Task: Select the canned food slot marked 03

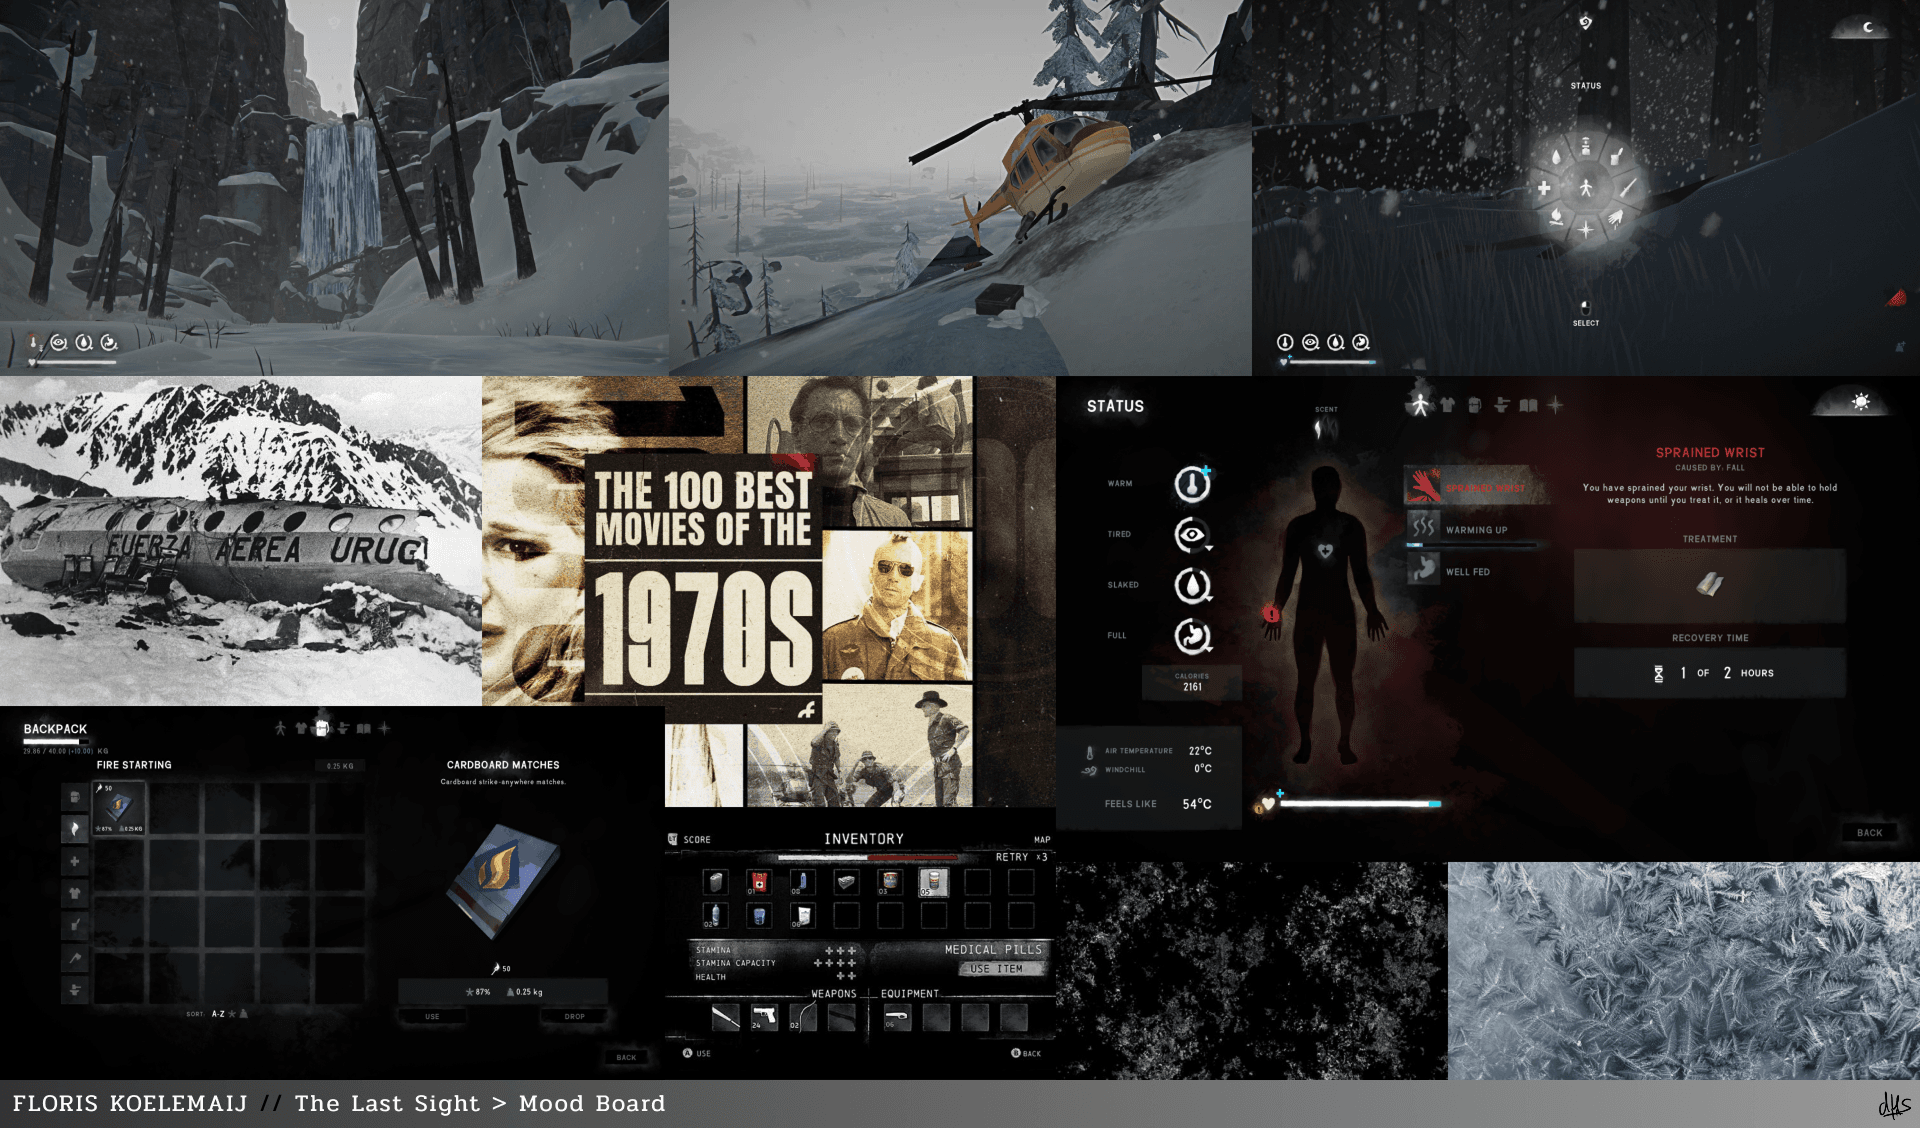Action: (890, 882)
